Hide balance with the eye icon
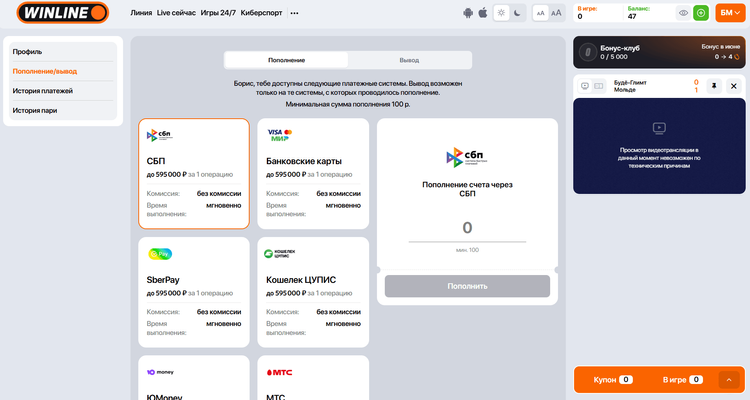 [x=684, y=13]
